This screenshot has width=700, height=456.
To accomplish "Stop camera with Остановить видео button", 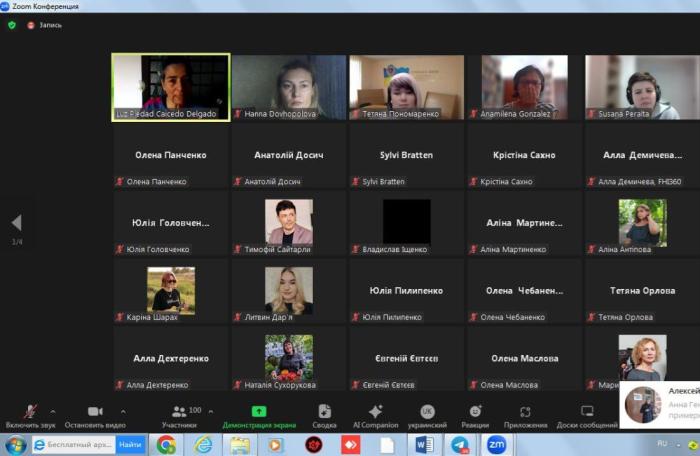I will coord(94,415).
